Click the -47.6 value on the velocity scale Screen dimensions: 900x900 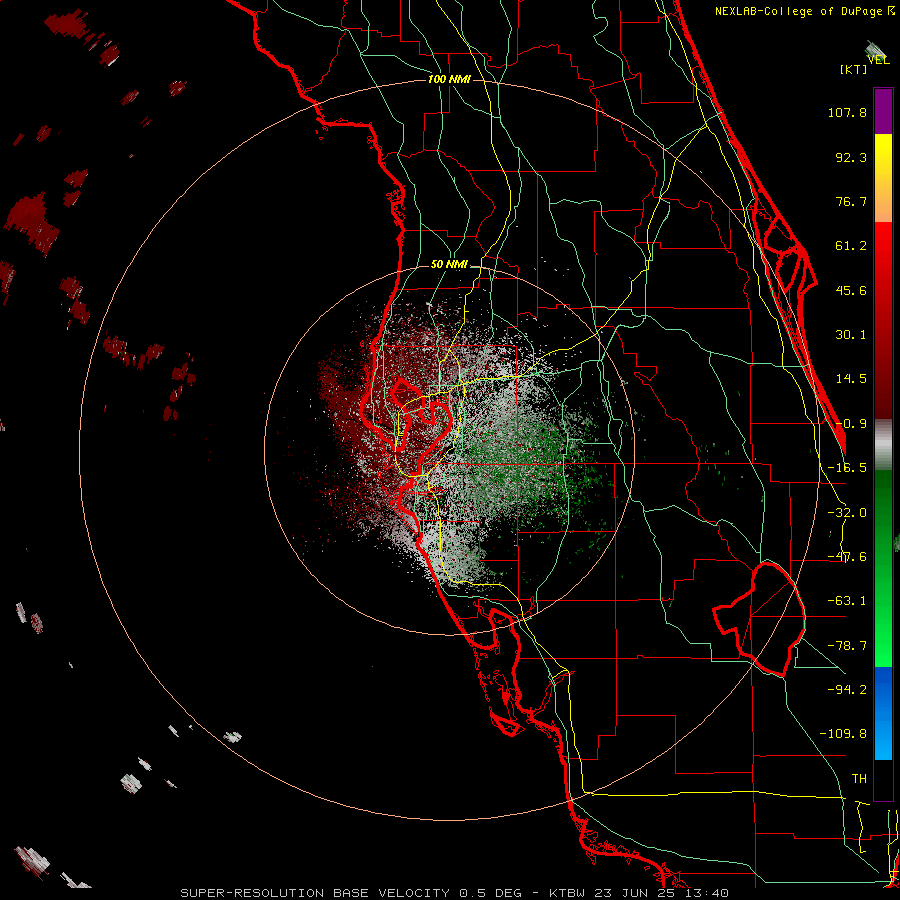(847, 557)
